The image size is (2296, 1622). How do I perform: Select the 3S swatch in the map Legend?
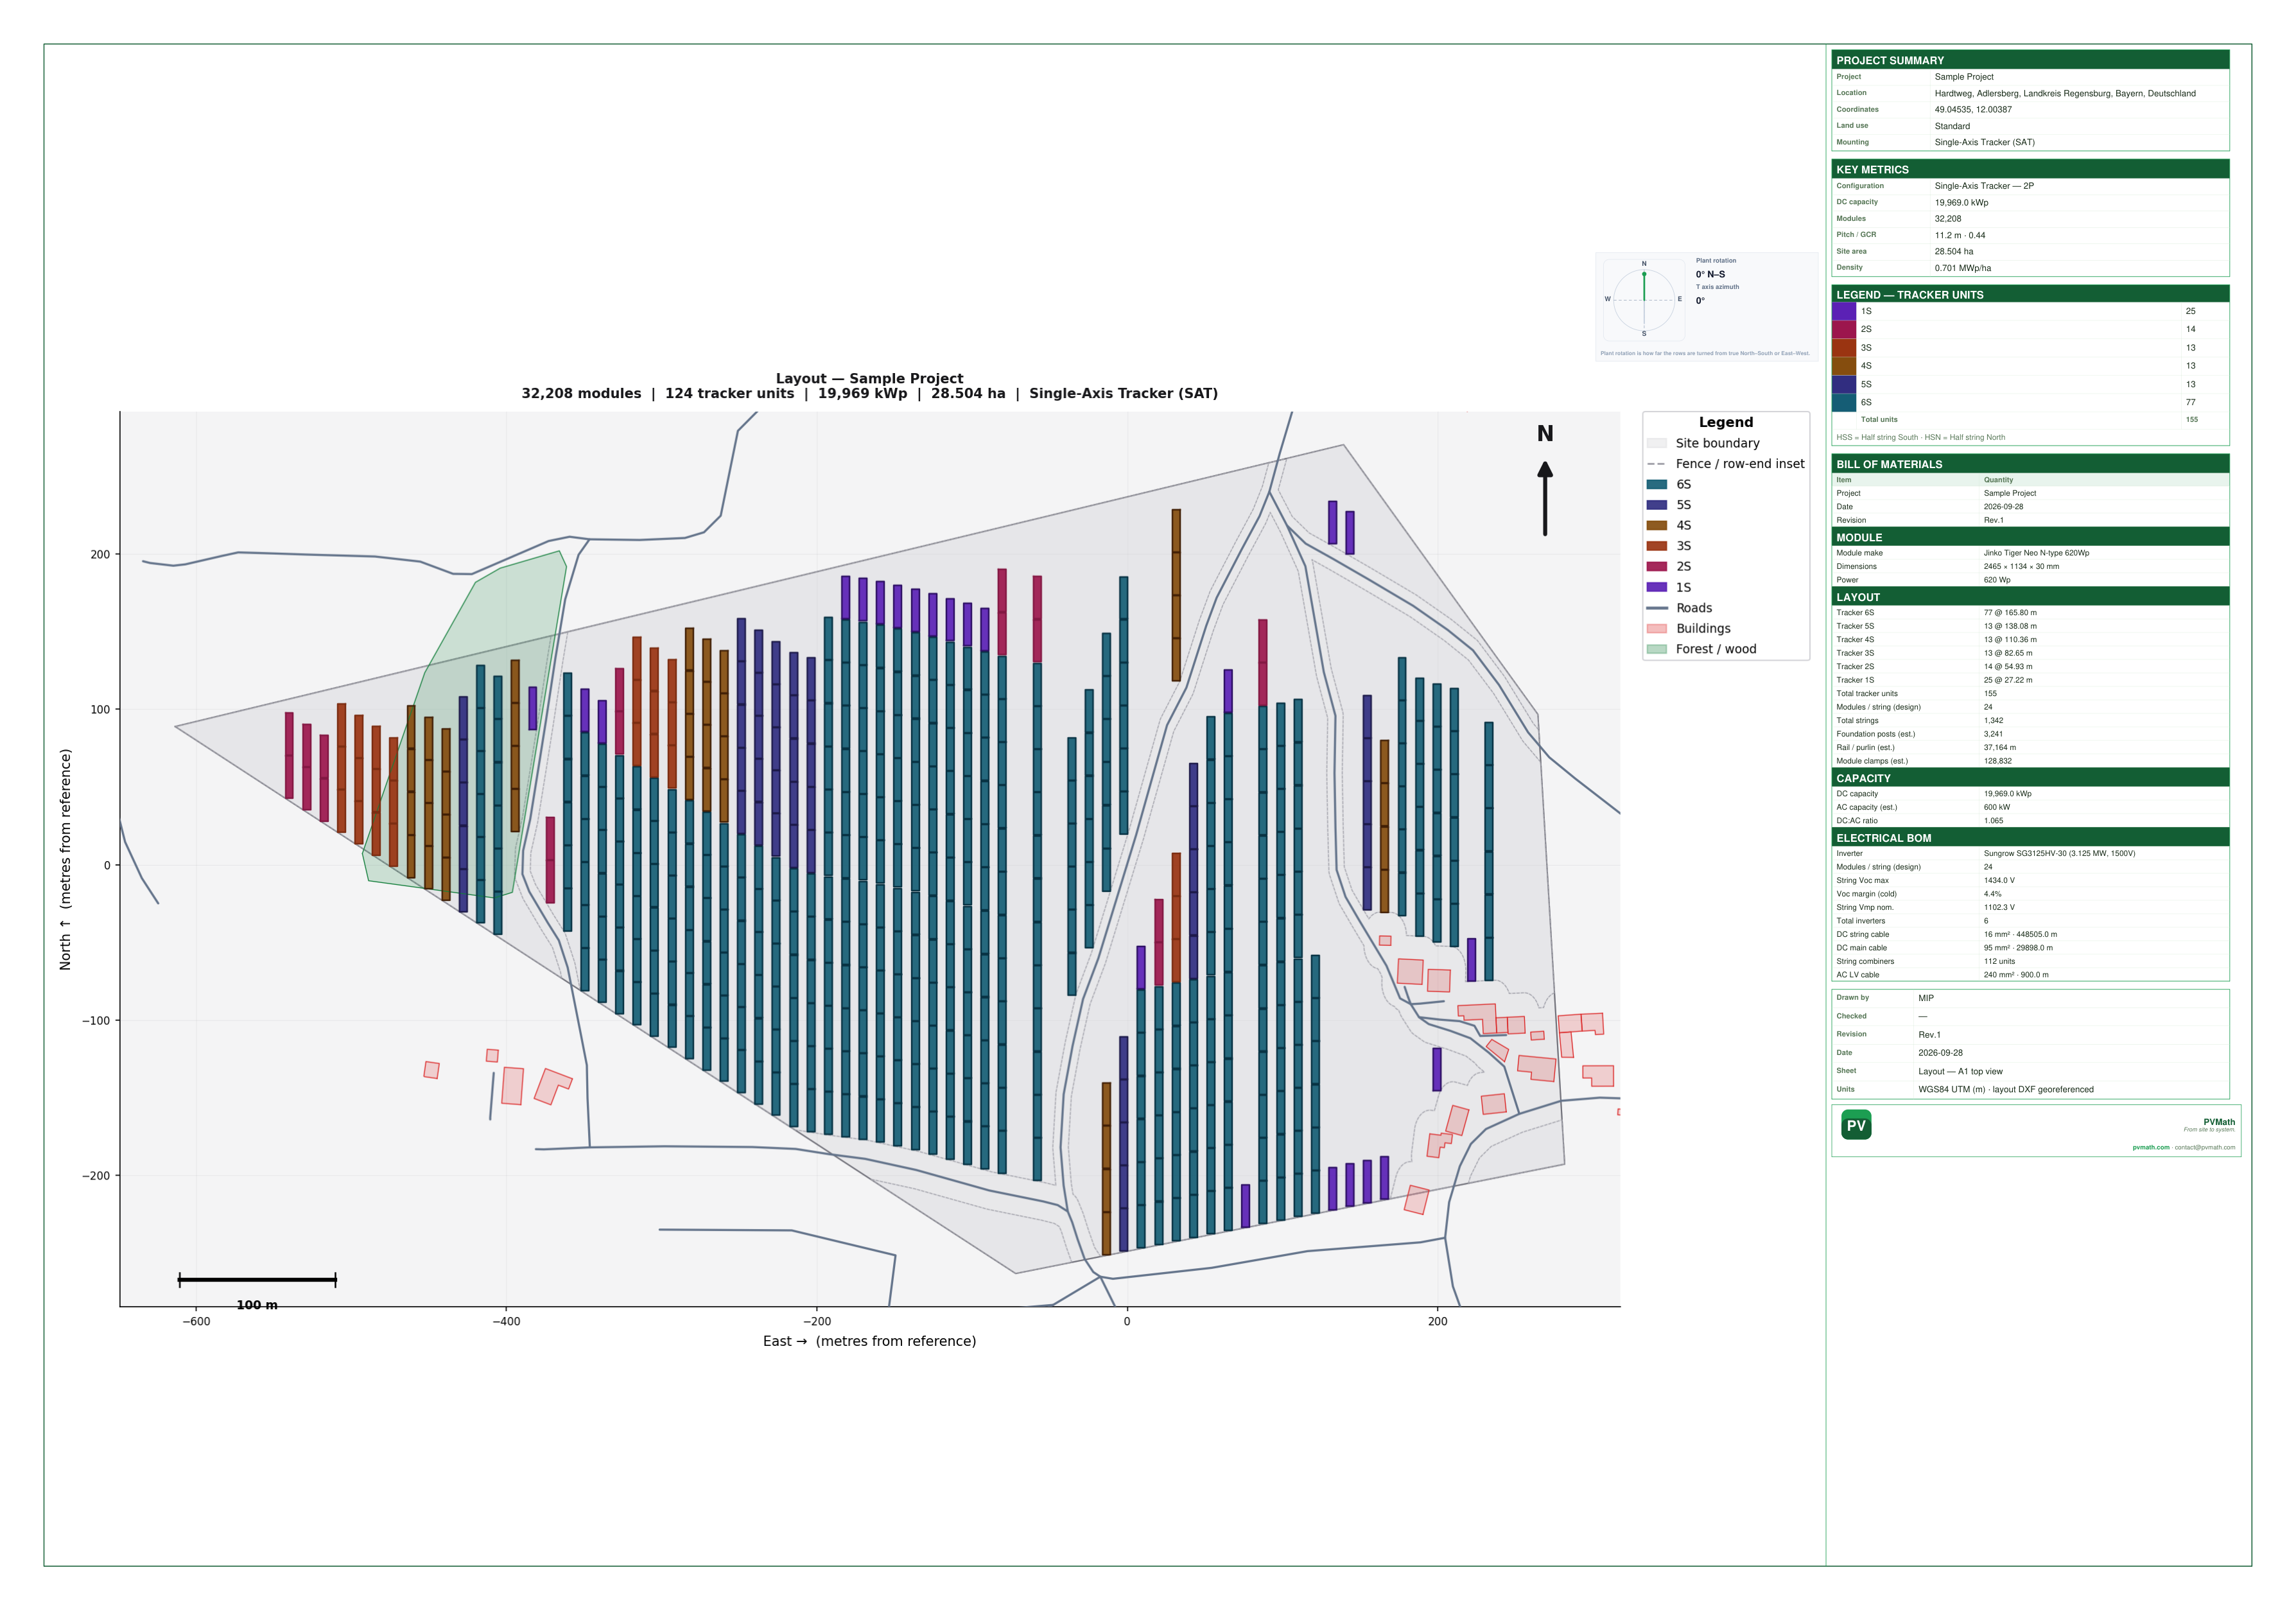click(x=1657, y=546)
